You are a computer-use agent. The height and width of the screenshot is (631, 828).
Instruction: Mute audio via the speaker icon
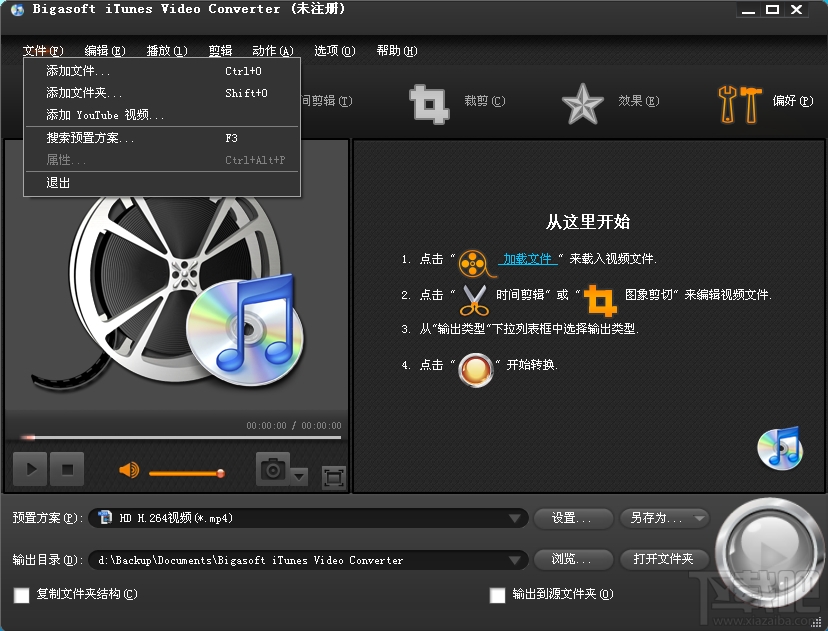(128, 469)
